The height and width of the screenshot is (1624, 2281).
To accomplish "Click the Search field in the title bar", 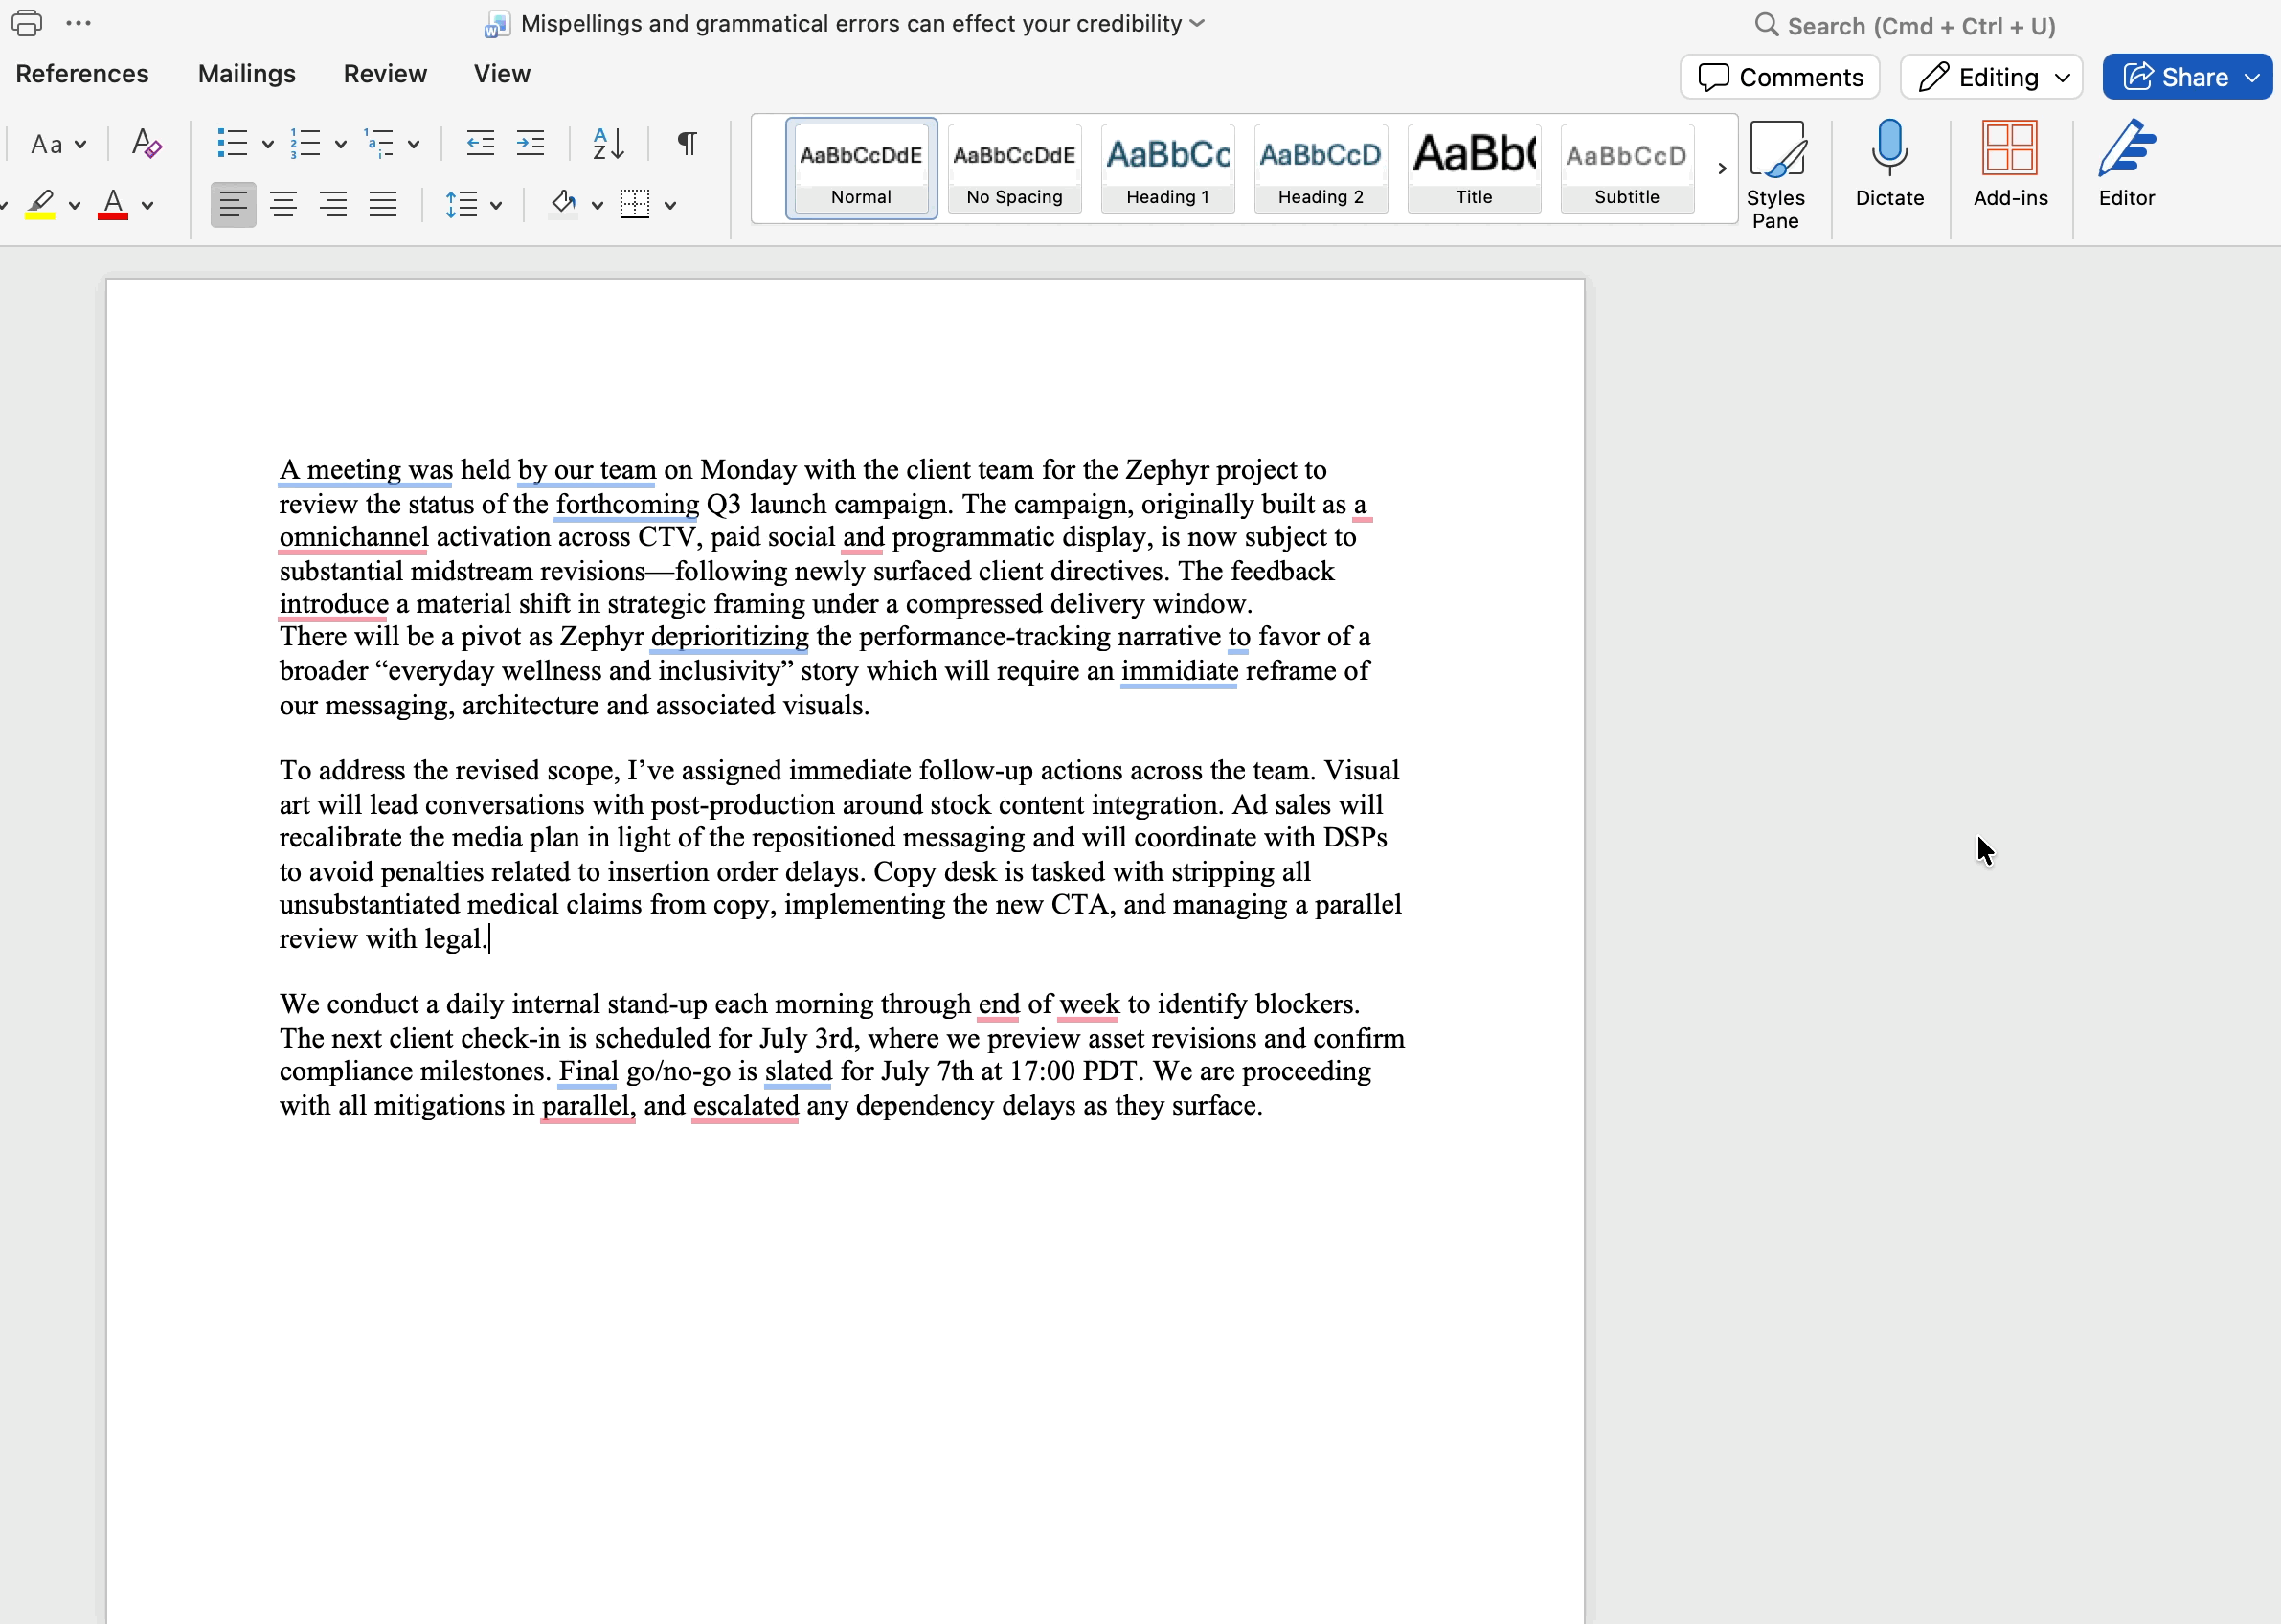I will click(x=1905, y=25).
